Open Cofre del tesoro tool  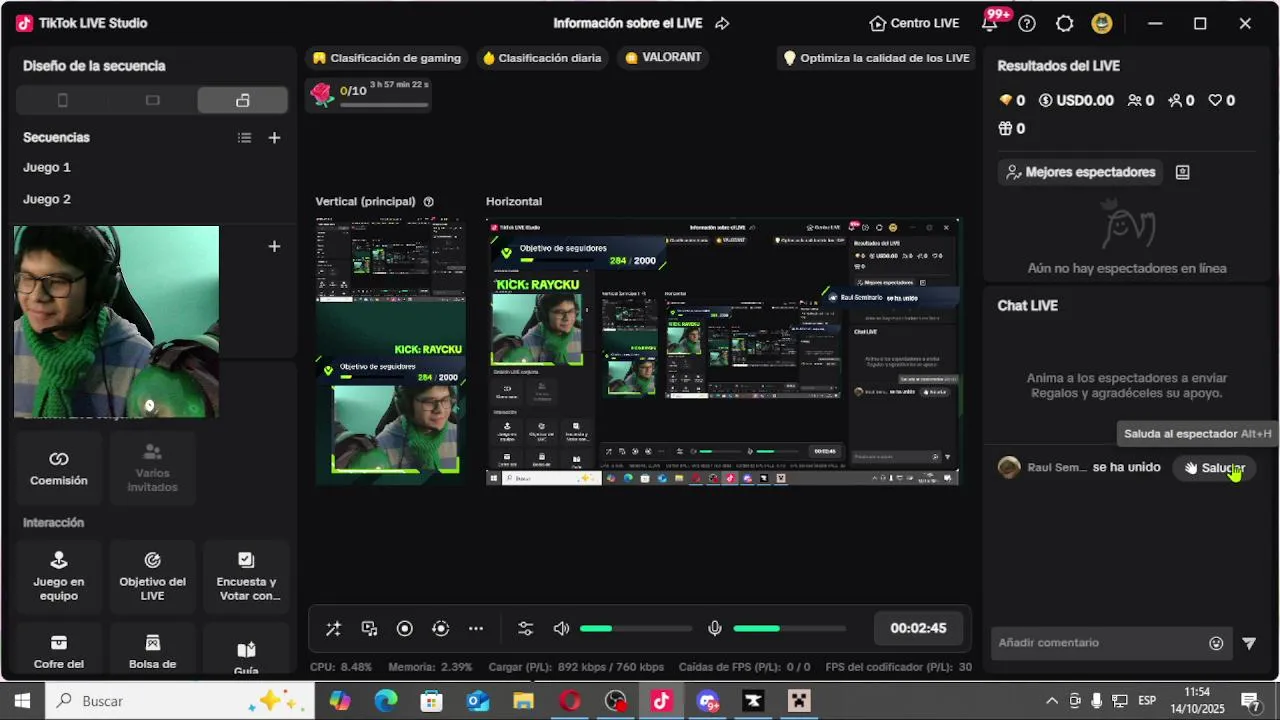[x=59, y=650]
